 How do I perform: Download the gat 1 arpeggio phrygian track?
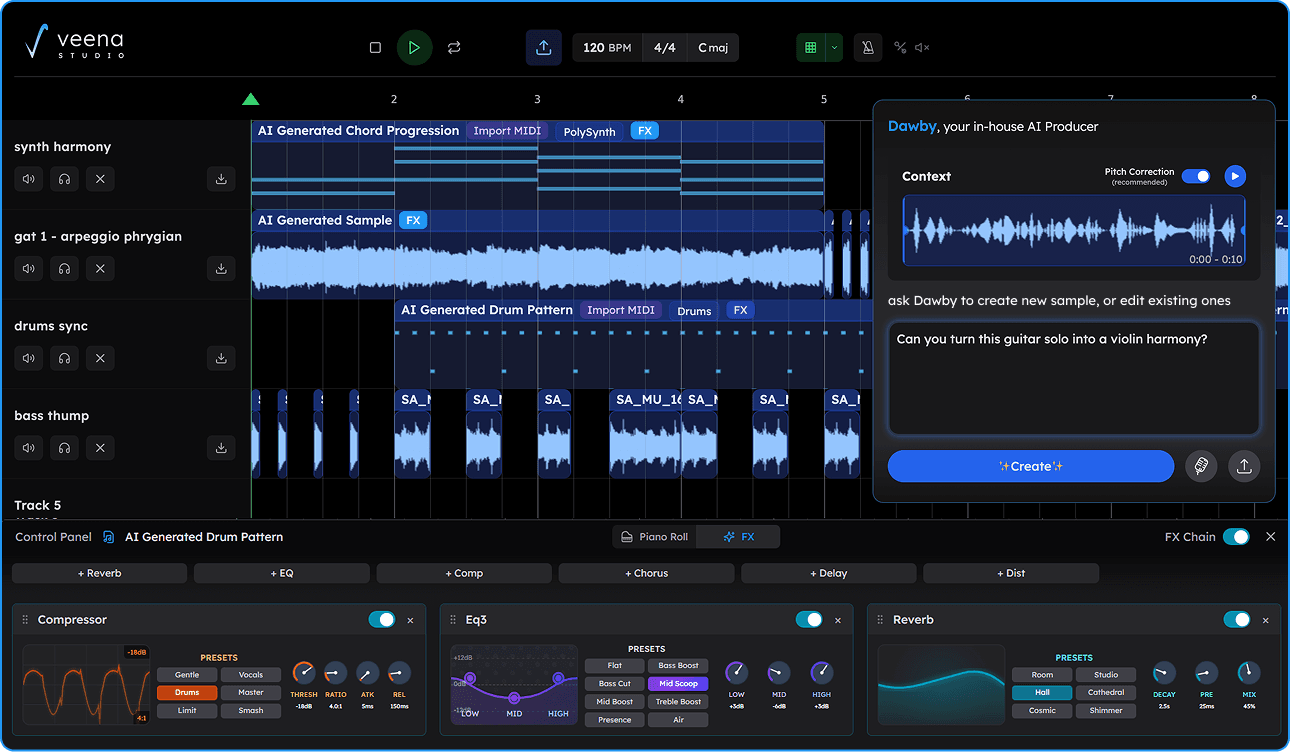point(221,269)
